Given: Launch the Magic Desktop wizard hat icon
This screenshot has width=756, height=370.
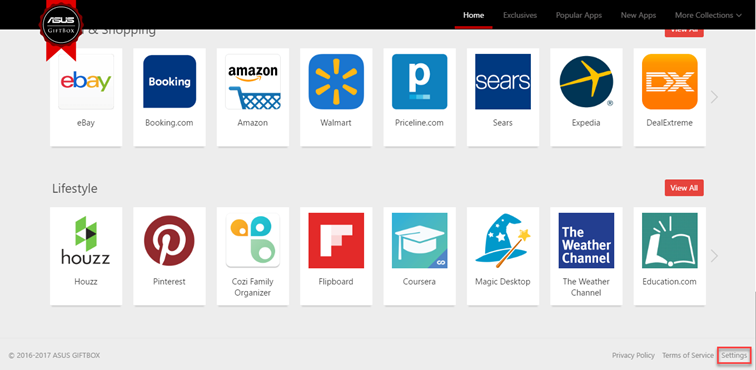Looking at the screenshot, I should (x=503, y=240).
